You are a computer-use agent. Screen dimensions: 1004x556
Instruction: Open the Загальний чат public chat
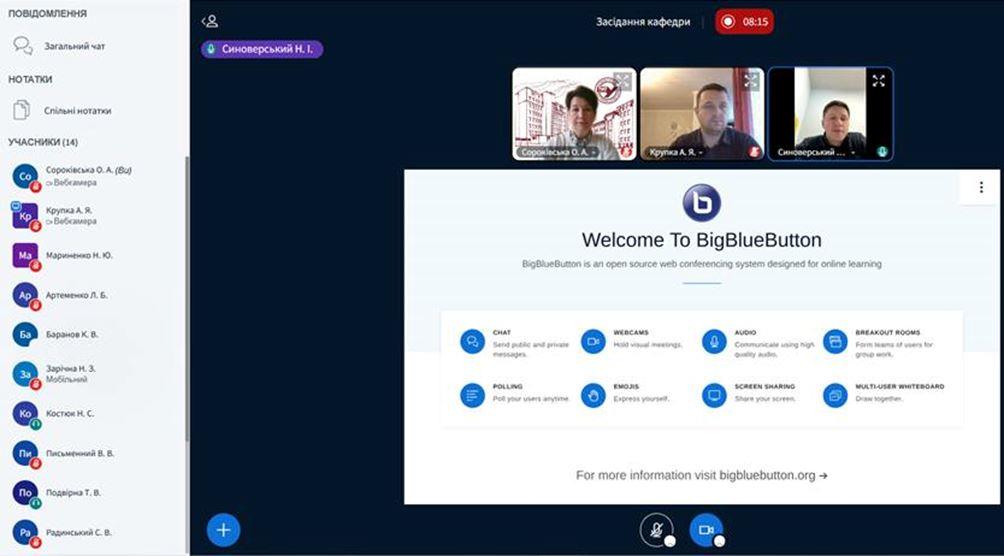pos(59,46)
